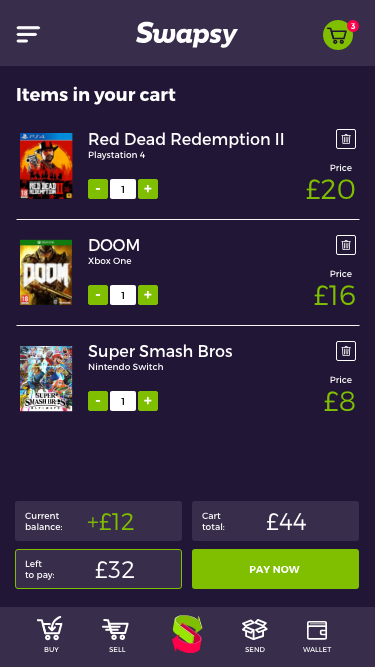Increase Super Smash Bros quantity

[x=148, y=401]
